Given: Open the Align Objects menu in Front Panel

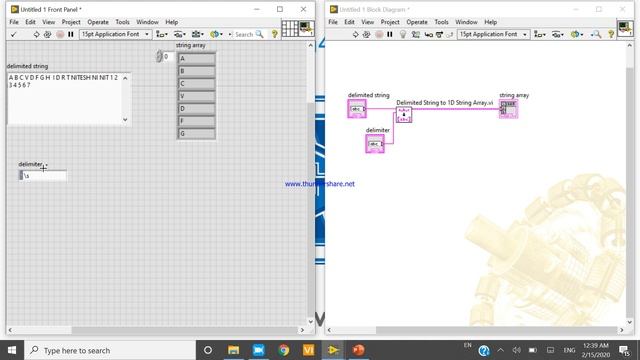Looking at the screenshot, I should pos(162,34).
